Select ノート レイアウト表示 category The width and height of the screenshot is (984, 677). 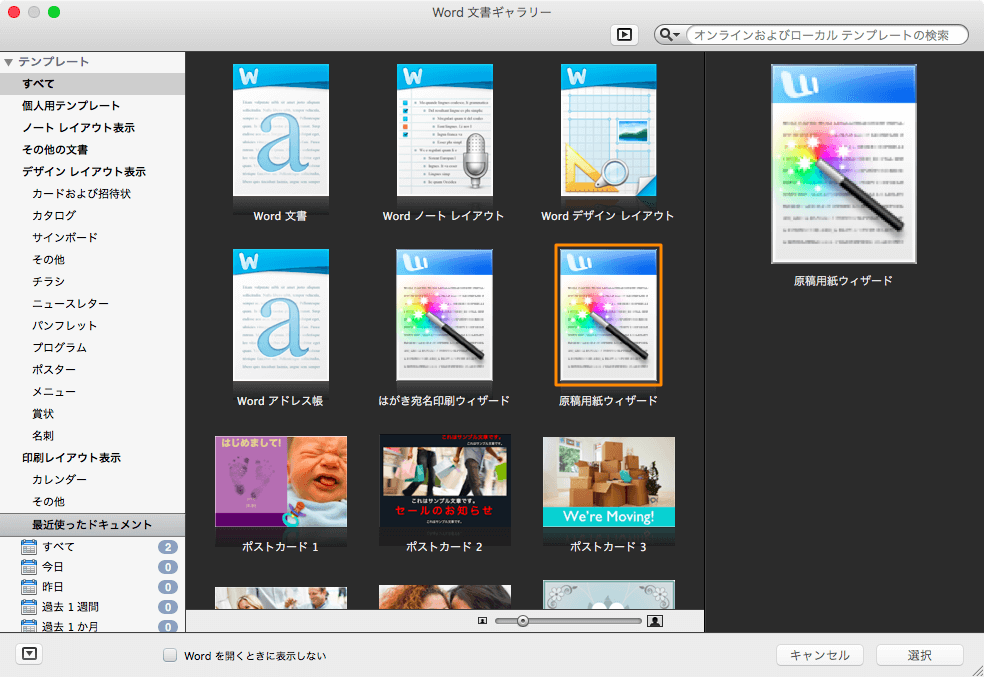[92, 127]
